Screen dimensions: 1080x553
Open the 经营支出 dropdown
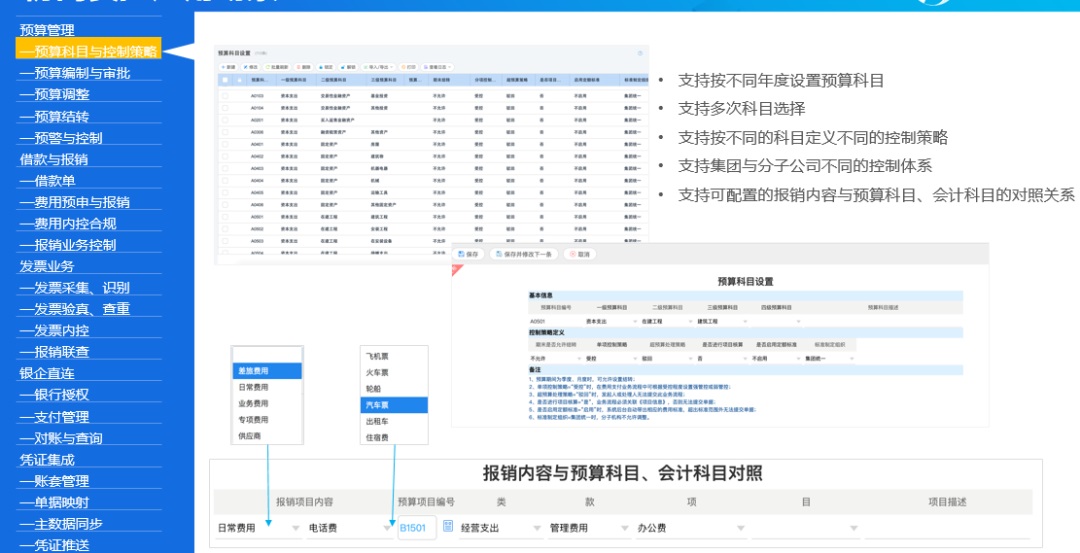pos(501,528)
